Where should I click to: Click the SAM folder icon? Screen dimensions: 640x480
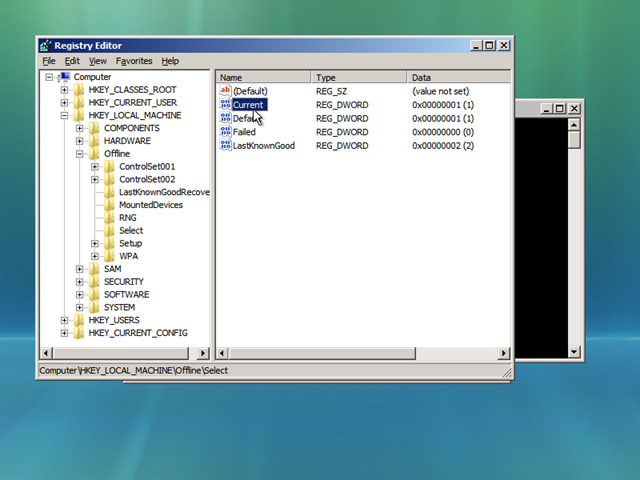click(94, 269)
